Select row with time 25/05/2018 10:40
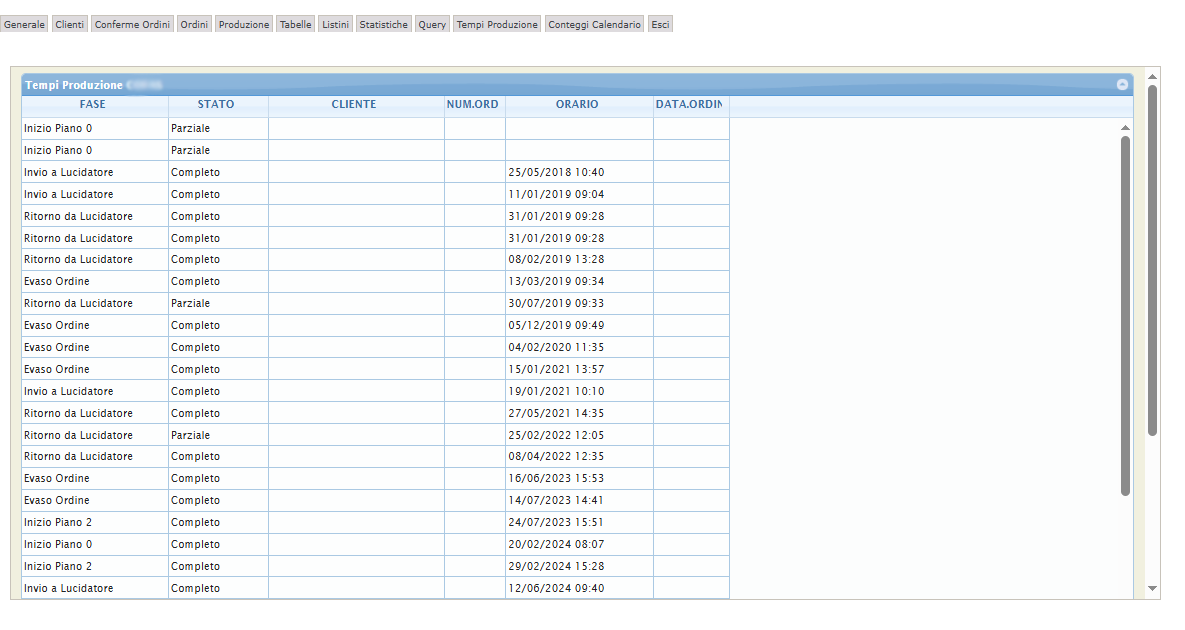 375,172
